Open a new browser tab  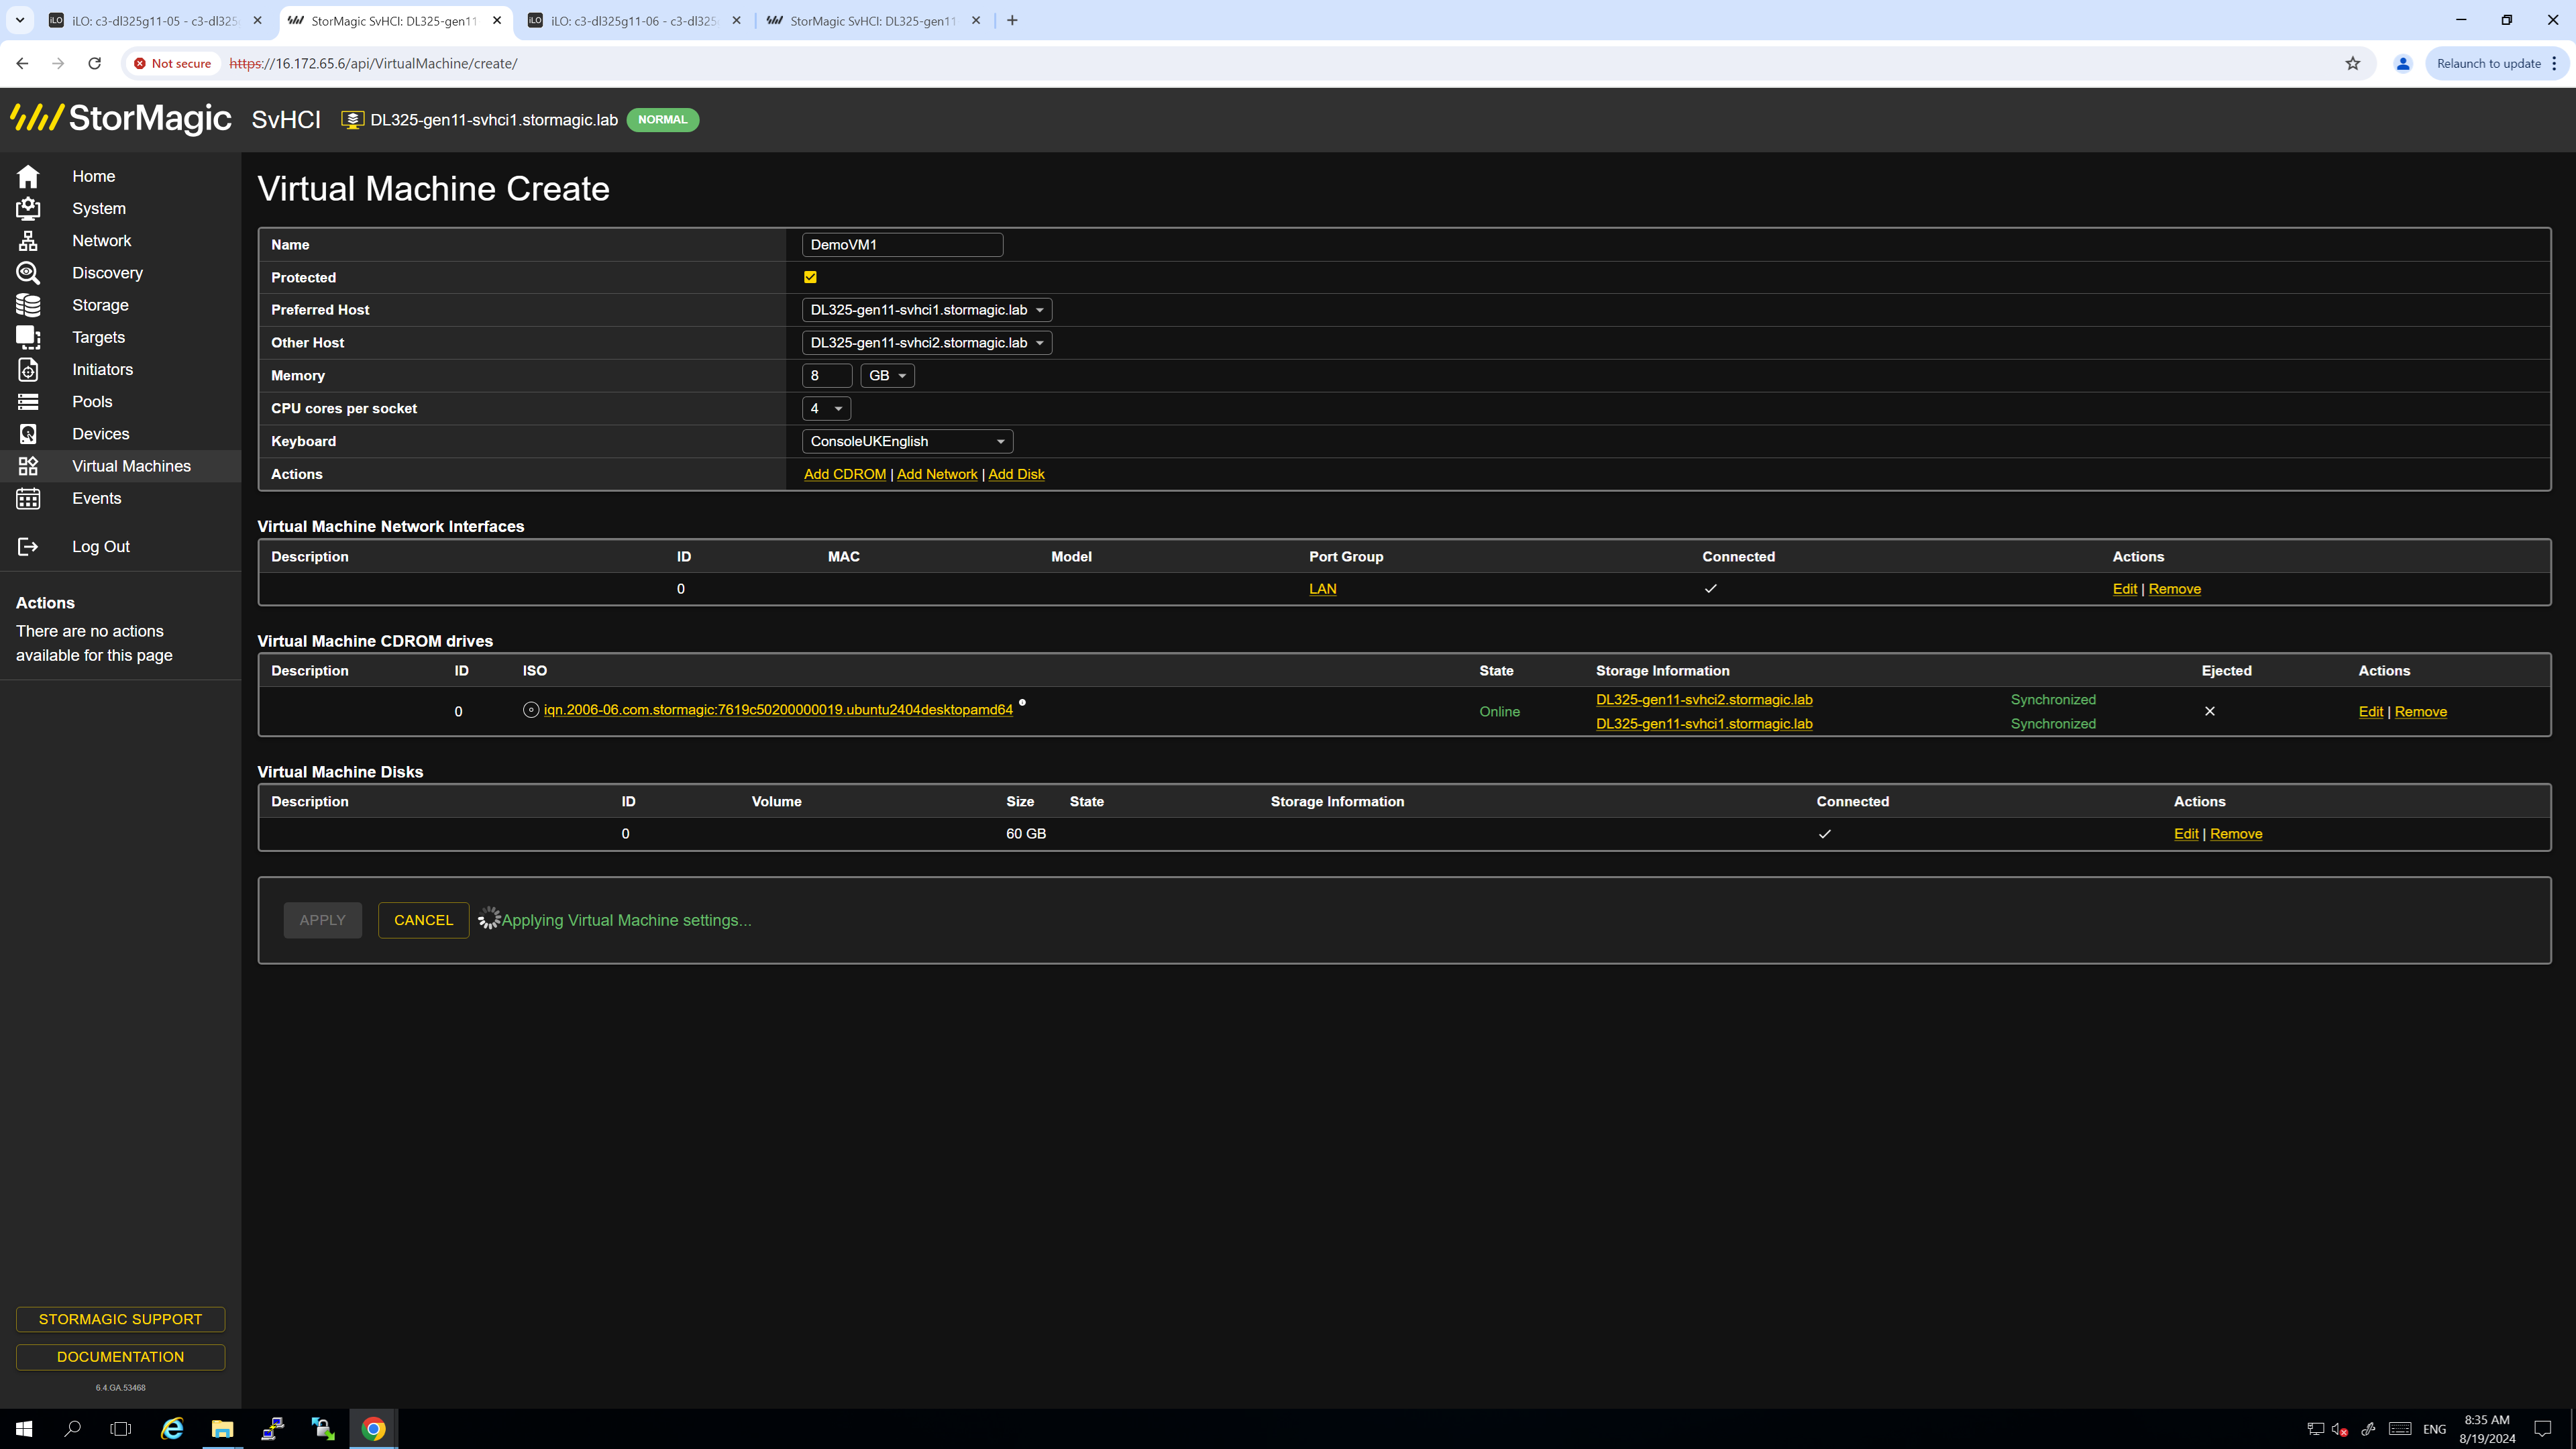(x=1012, y=20)
